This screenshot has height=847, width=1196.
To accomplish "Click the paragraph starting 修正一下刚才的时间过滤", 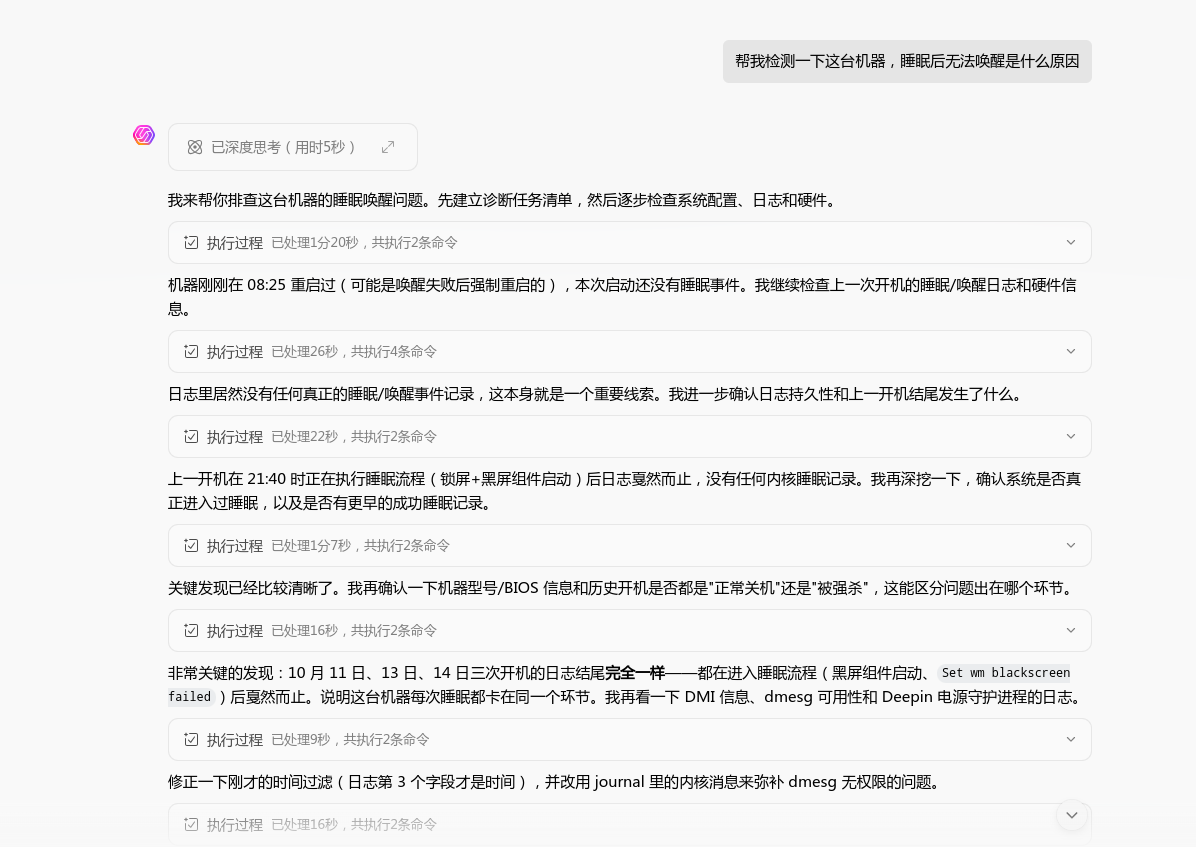I will (554, 781).
